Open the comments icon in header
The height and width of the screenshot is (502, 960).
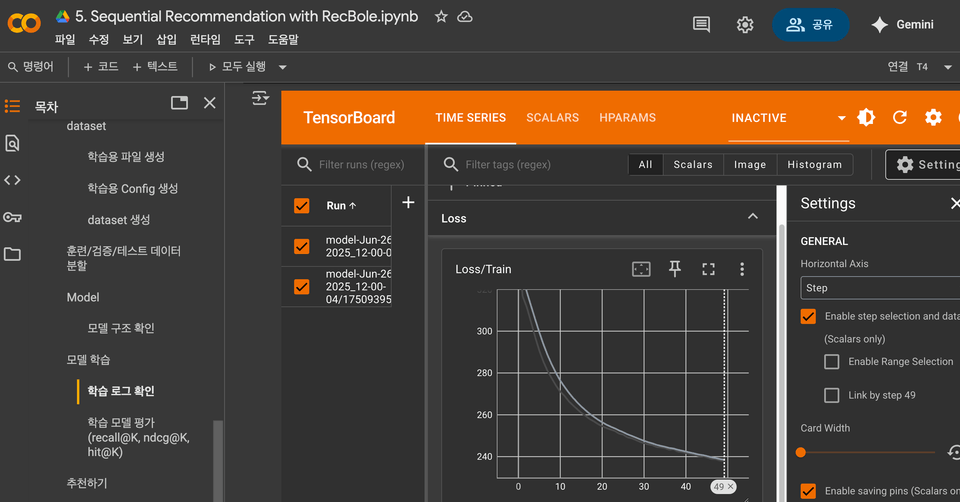[x=701, y=24]
